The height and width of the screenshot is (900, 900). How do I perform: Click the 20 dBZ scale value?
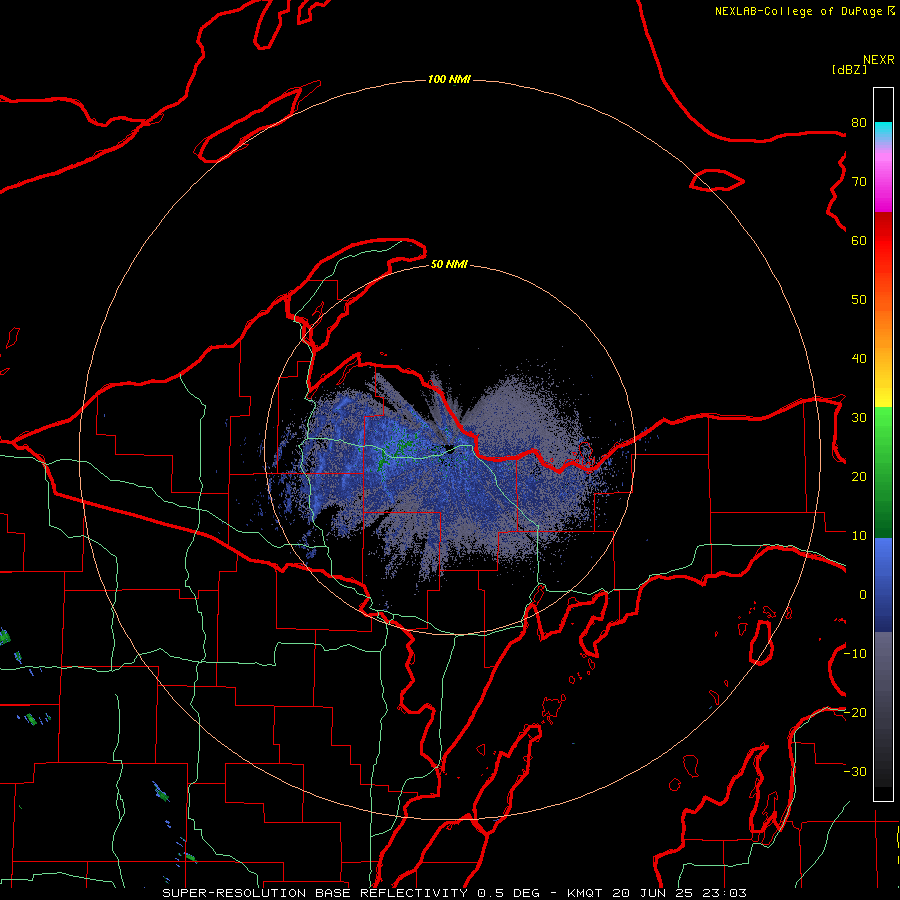(x=859, y=476)
